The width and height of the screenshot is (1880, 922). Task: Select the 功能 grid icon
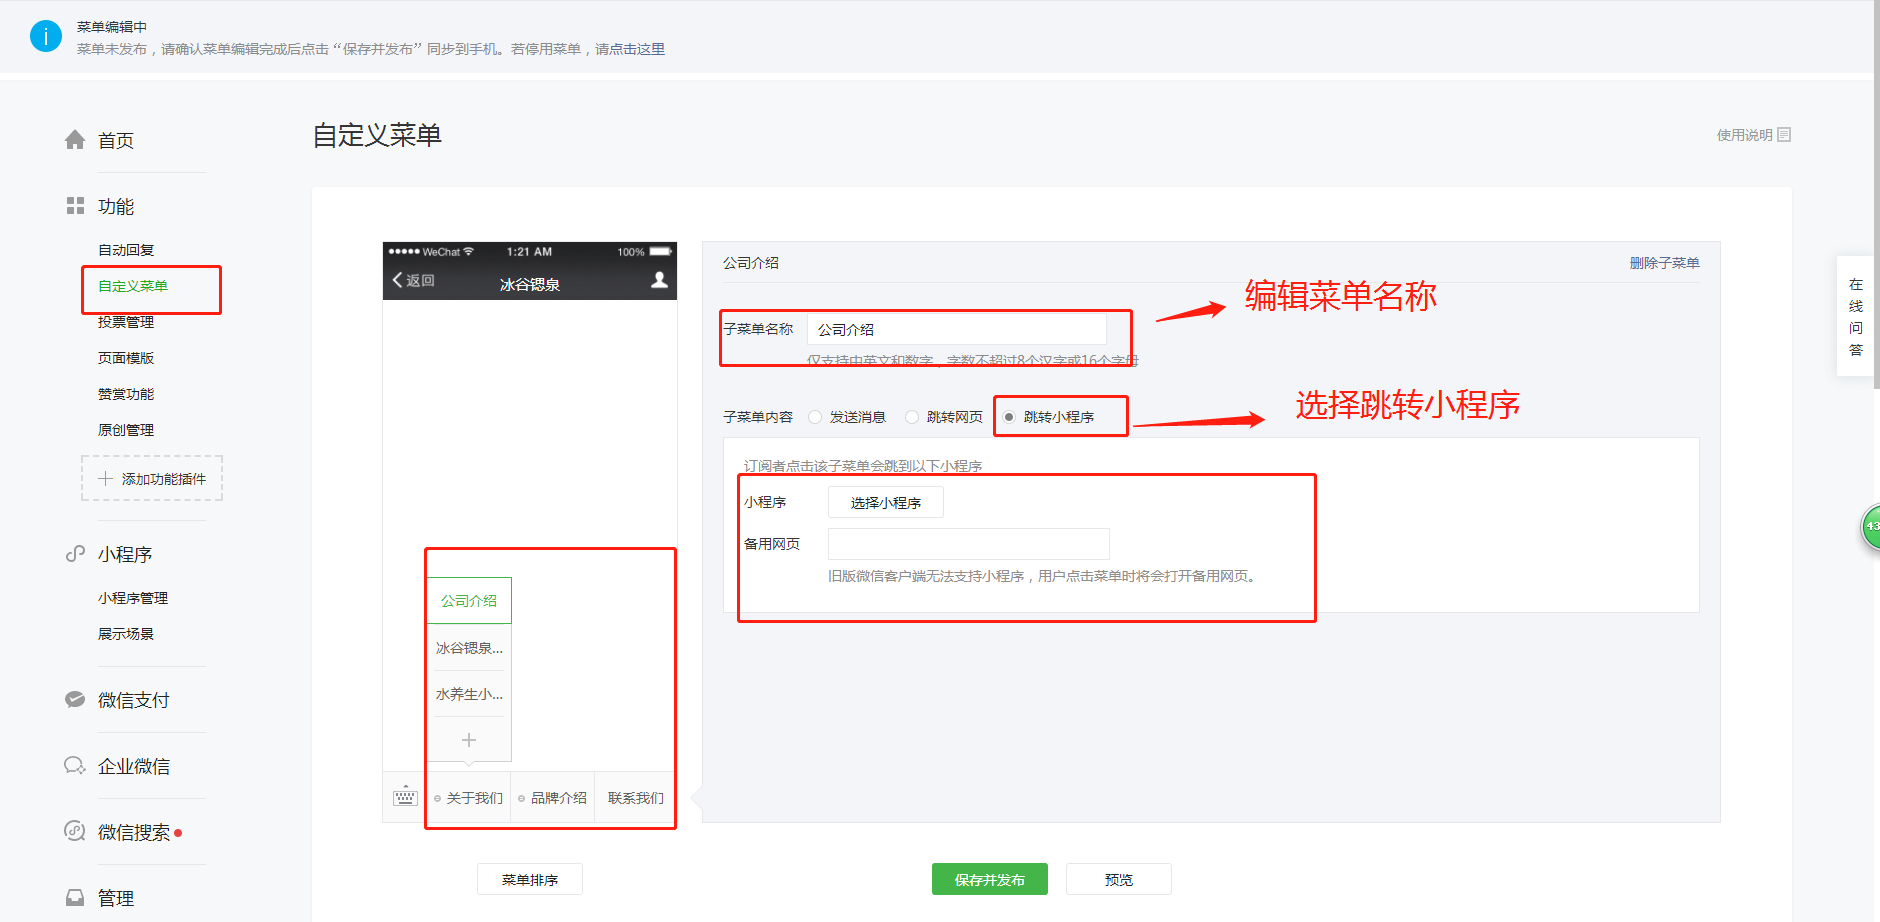click(75, 205)
